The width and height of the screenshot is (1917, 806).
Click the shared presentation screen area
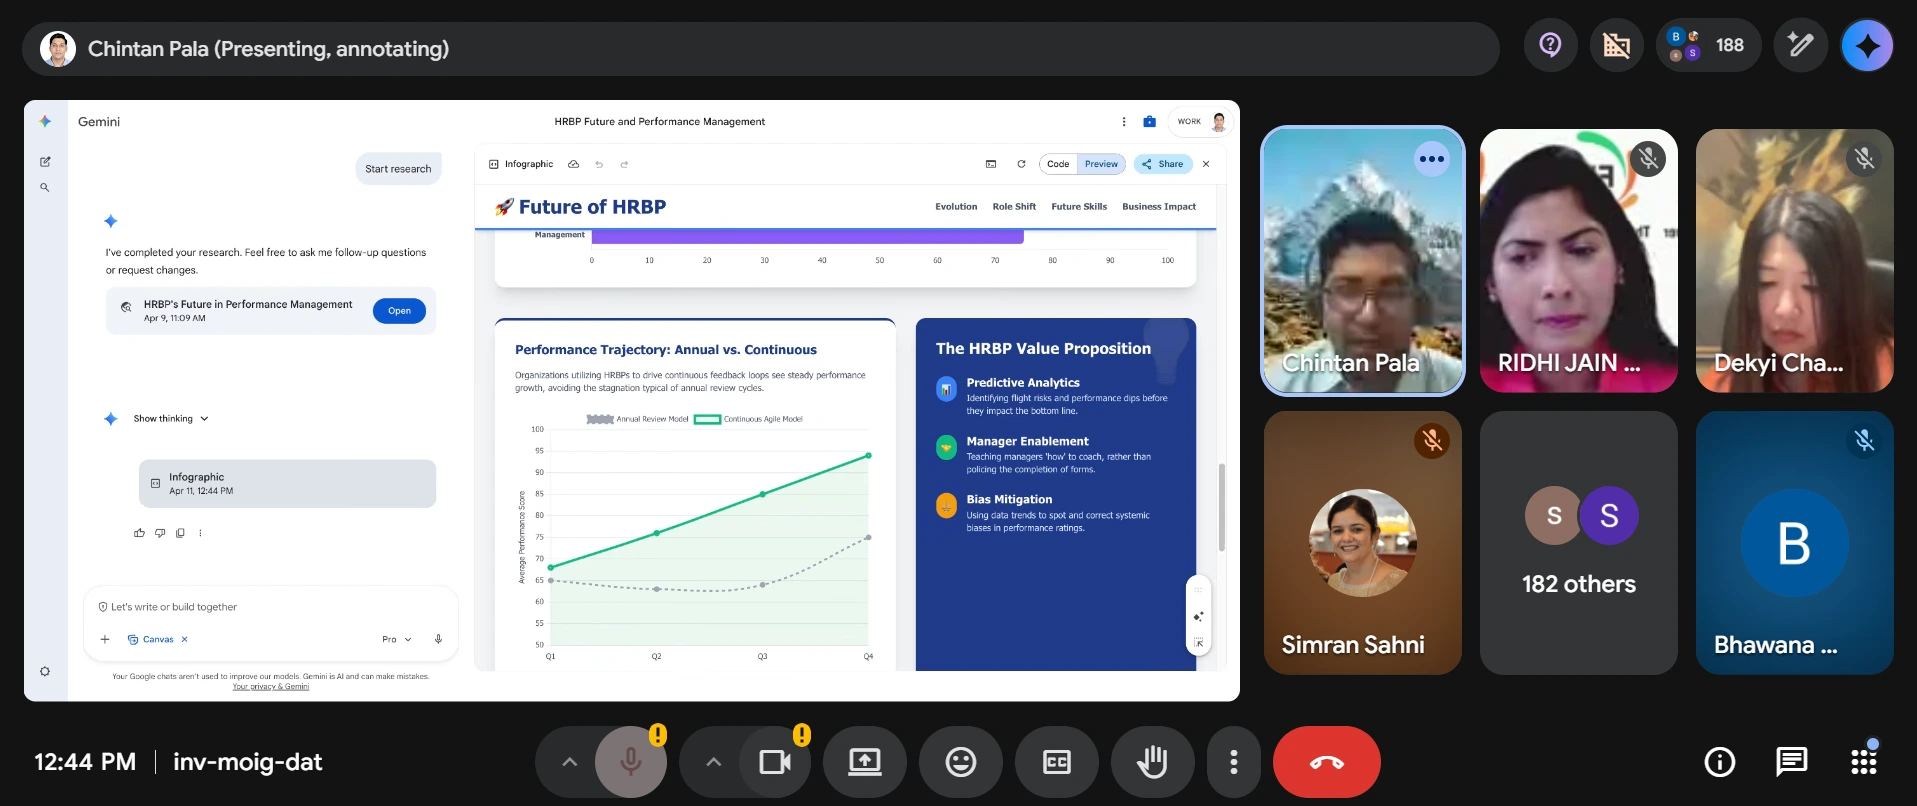[x=632, y=400]
